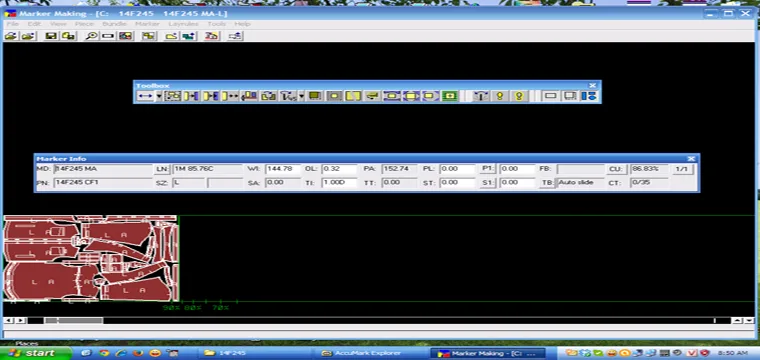Click the first yellow light-bulb Toolbox icon
The width and height of the screenshot is (760, 360).
pos(500,96)
